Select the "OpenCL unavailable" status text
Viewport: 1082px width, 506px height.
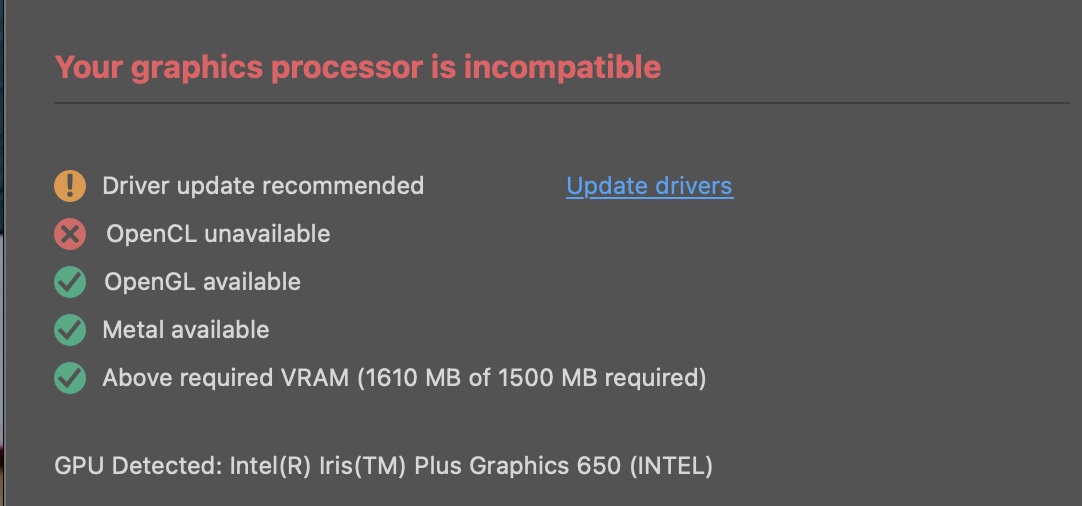(x=218, y=234)
